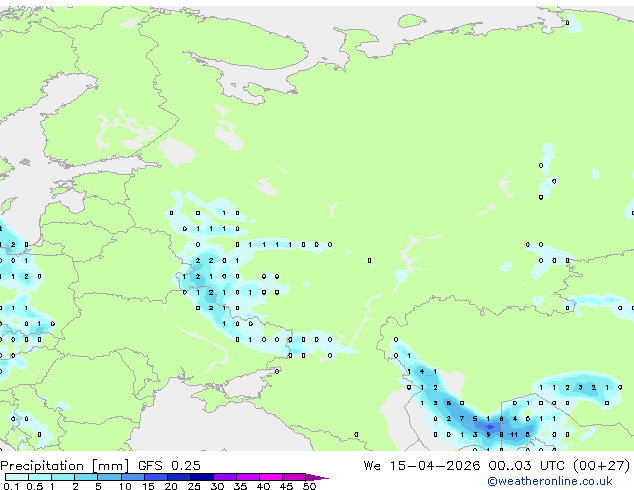
Task: Click the legend label '50'
Action: [x=310, y=486]
